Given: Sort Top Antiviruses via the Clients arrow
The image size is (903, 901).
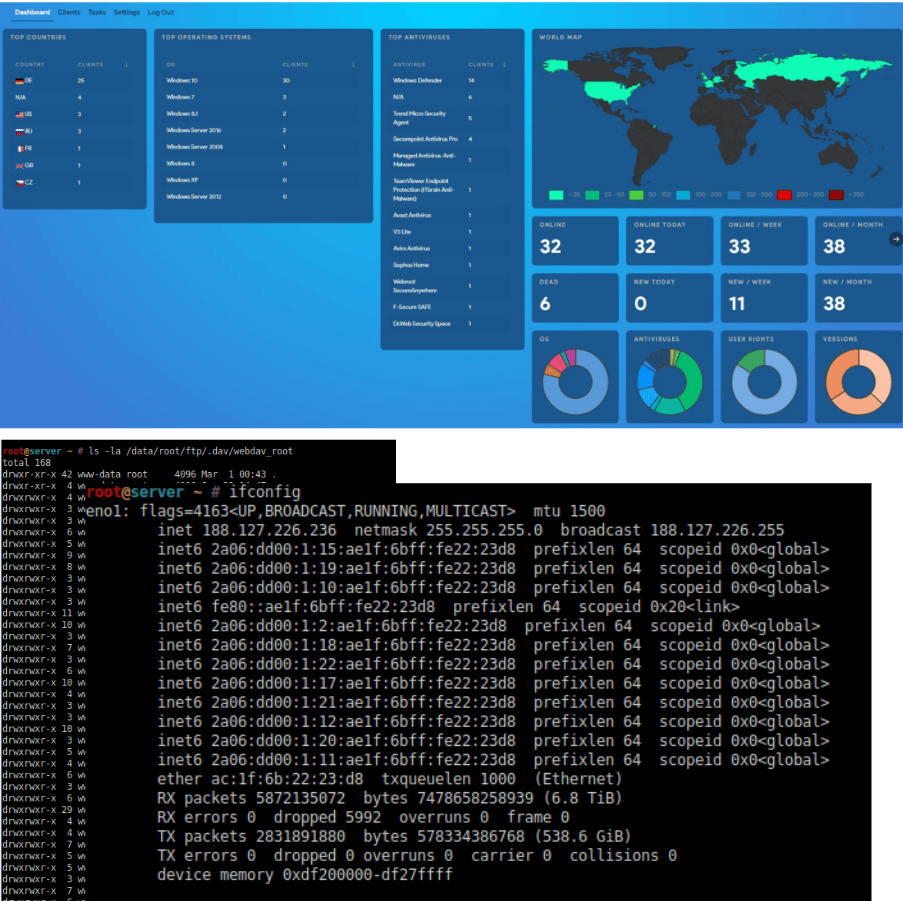Looking at the screenshot, I should pos(503,65).
